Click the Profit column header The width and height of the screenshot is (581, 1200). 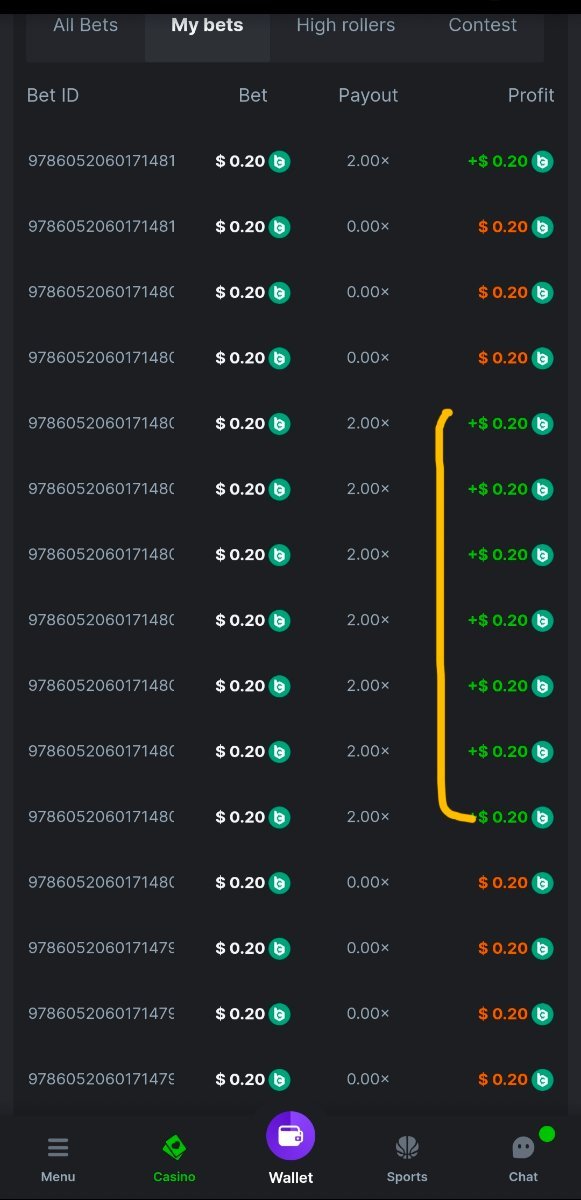(x=531, y=95)
